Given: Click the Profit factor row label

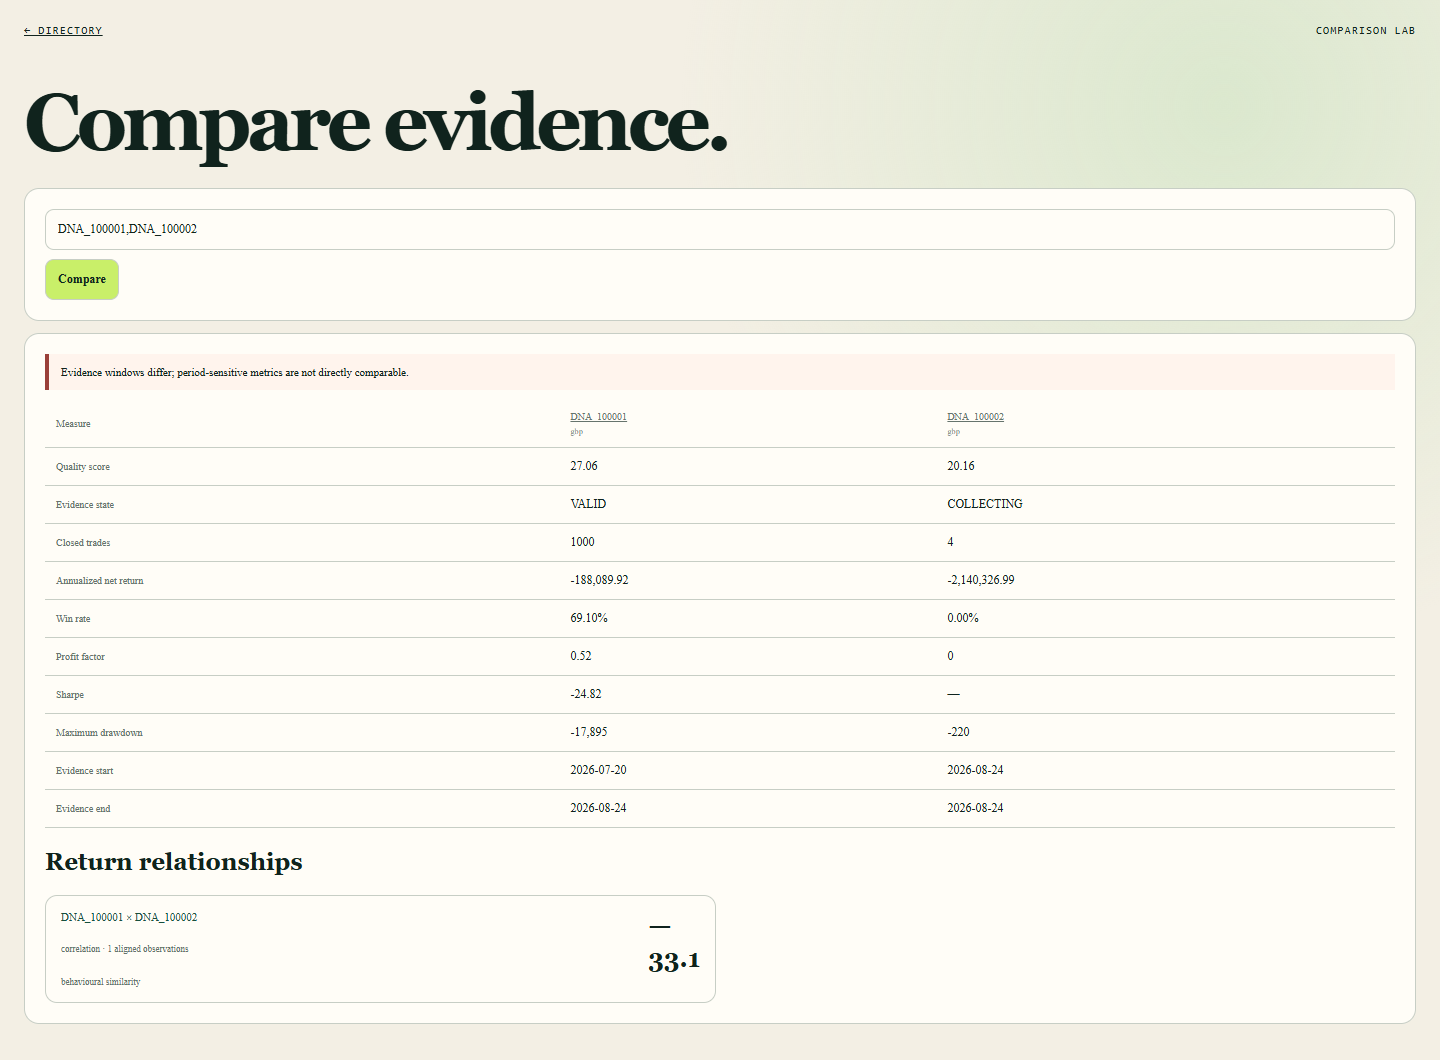Looking at the screenshot, I should [80, 657].
